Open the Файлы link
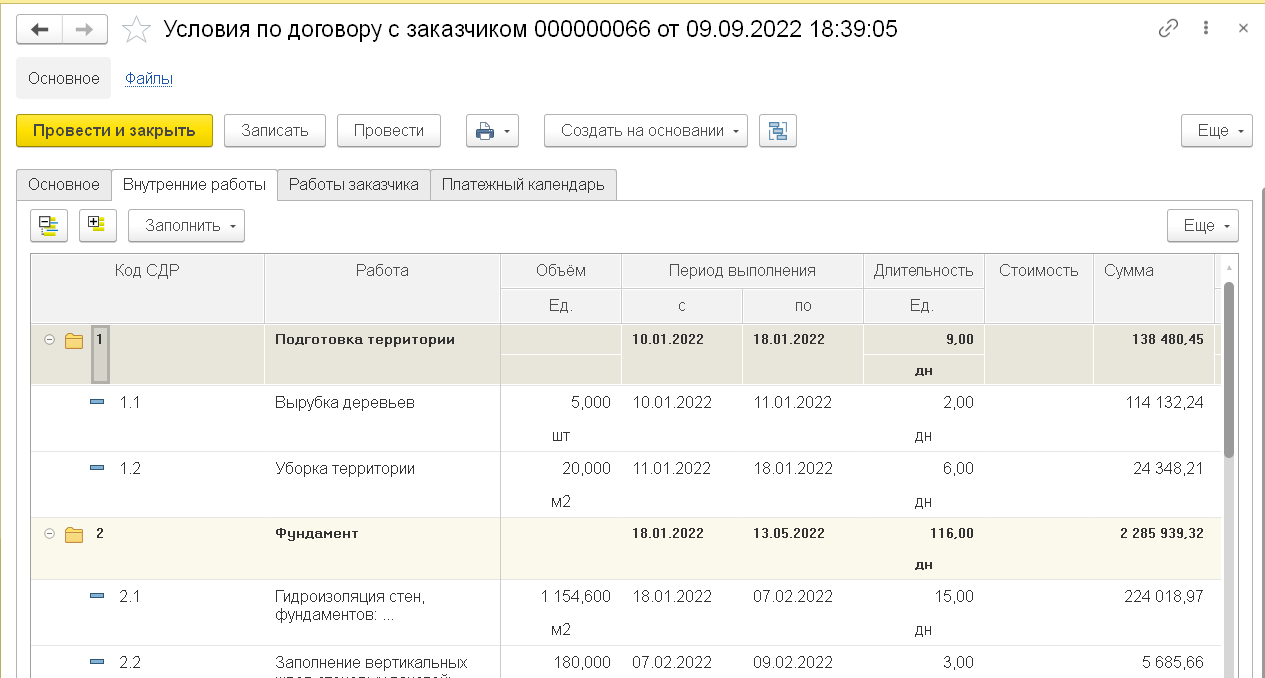The image size is (1265, 678). click(149, 78)
